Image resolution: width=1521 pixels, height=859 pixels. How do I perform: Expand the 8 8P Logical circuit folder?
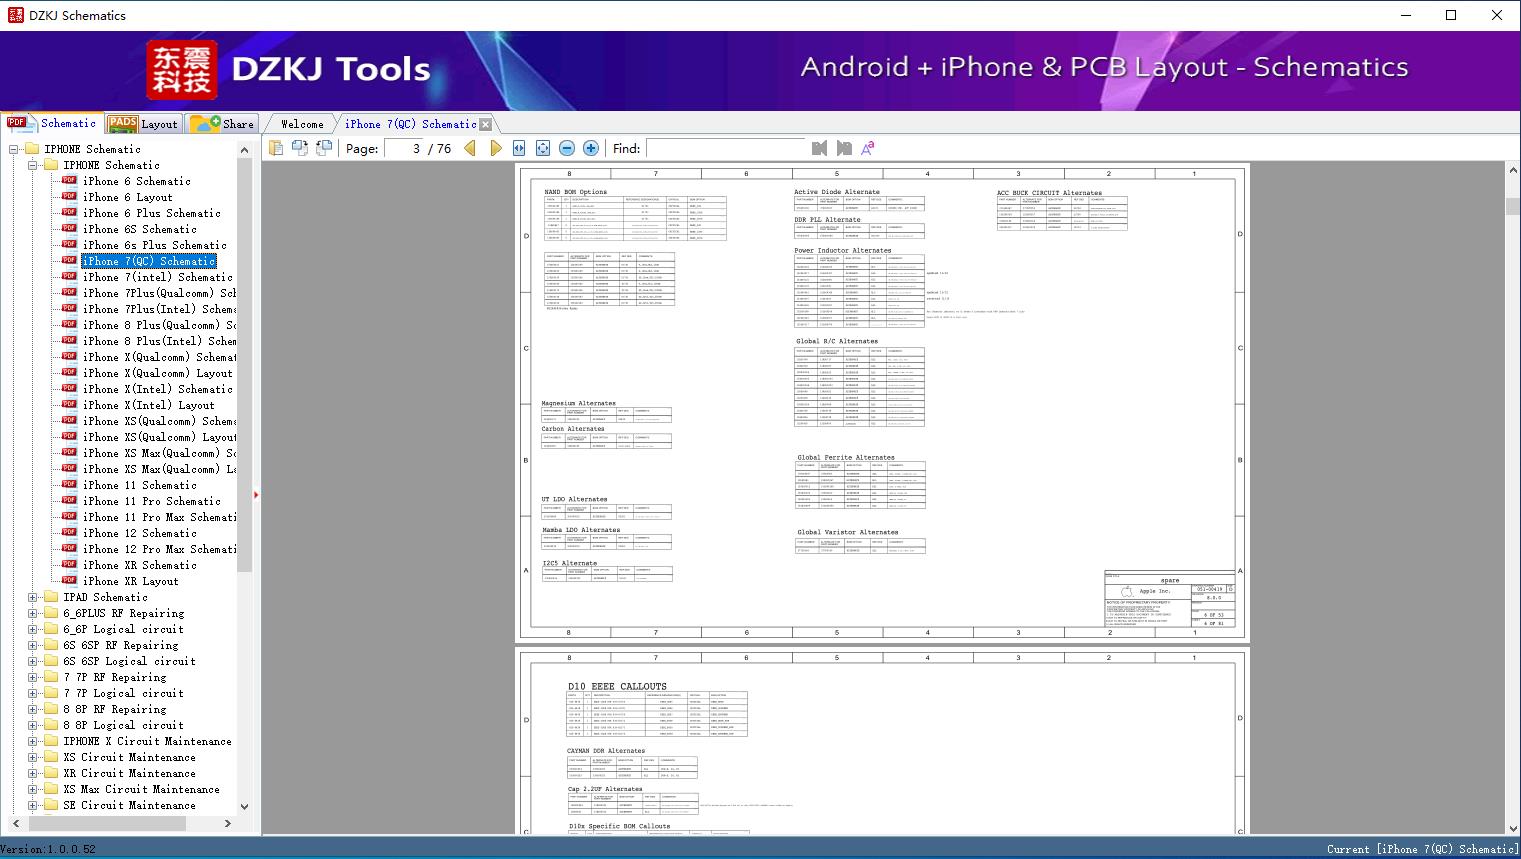pos(33,725)
